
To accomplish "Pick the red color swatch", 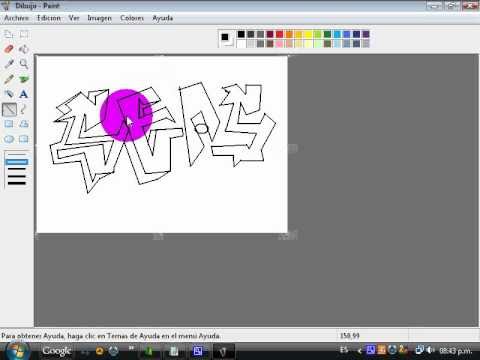I will click(x=279, y=34).
